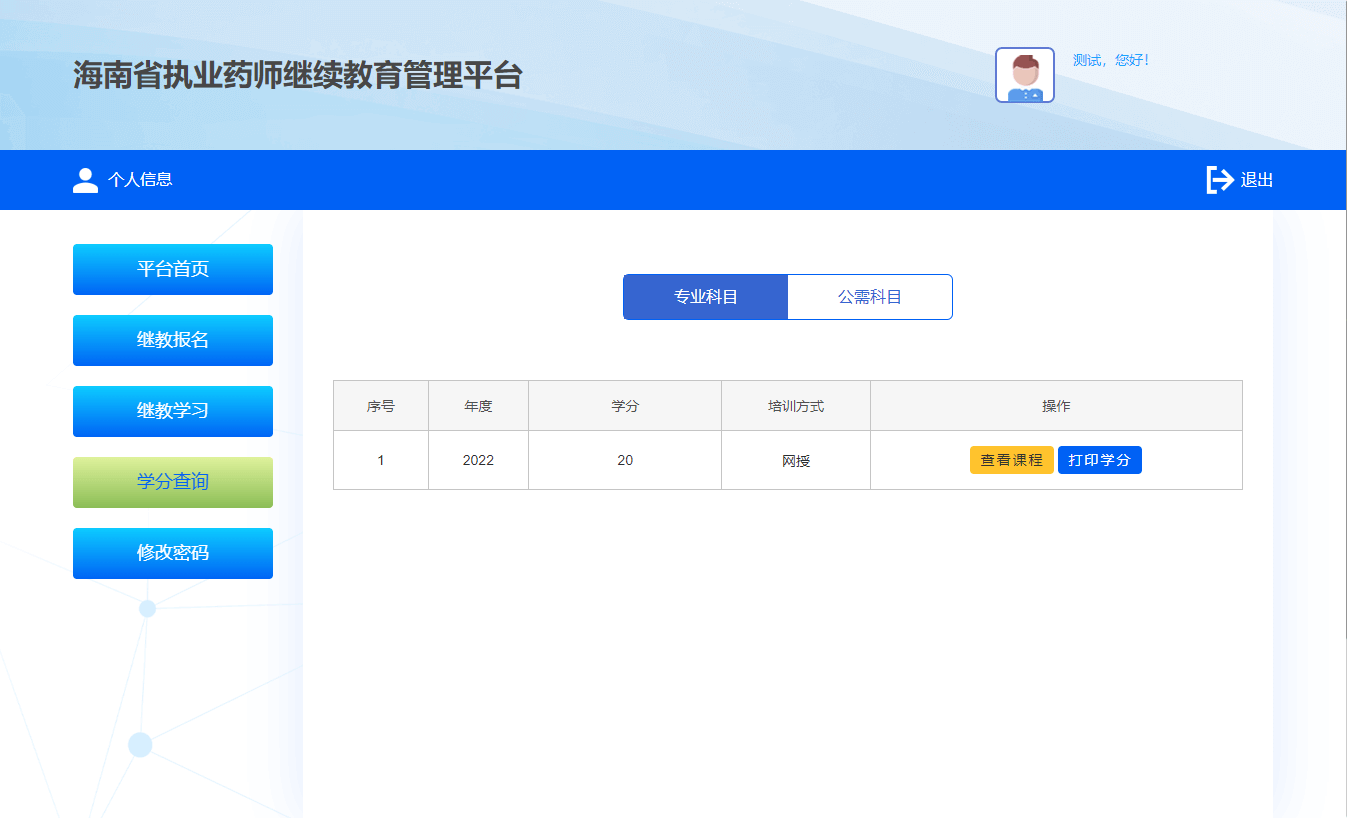Switch to the 专业科目 tab

(x=705, y=297)
